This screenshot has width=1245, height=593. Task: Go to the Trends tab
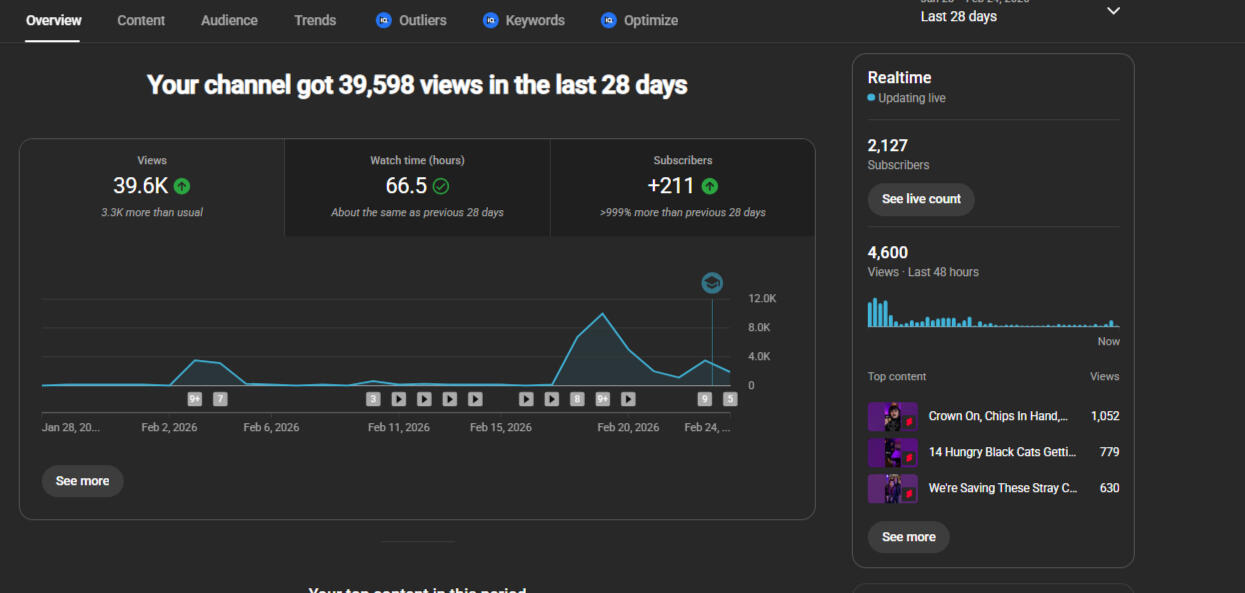pos(315,20)
